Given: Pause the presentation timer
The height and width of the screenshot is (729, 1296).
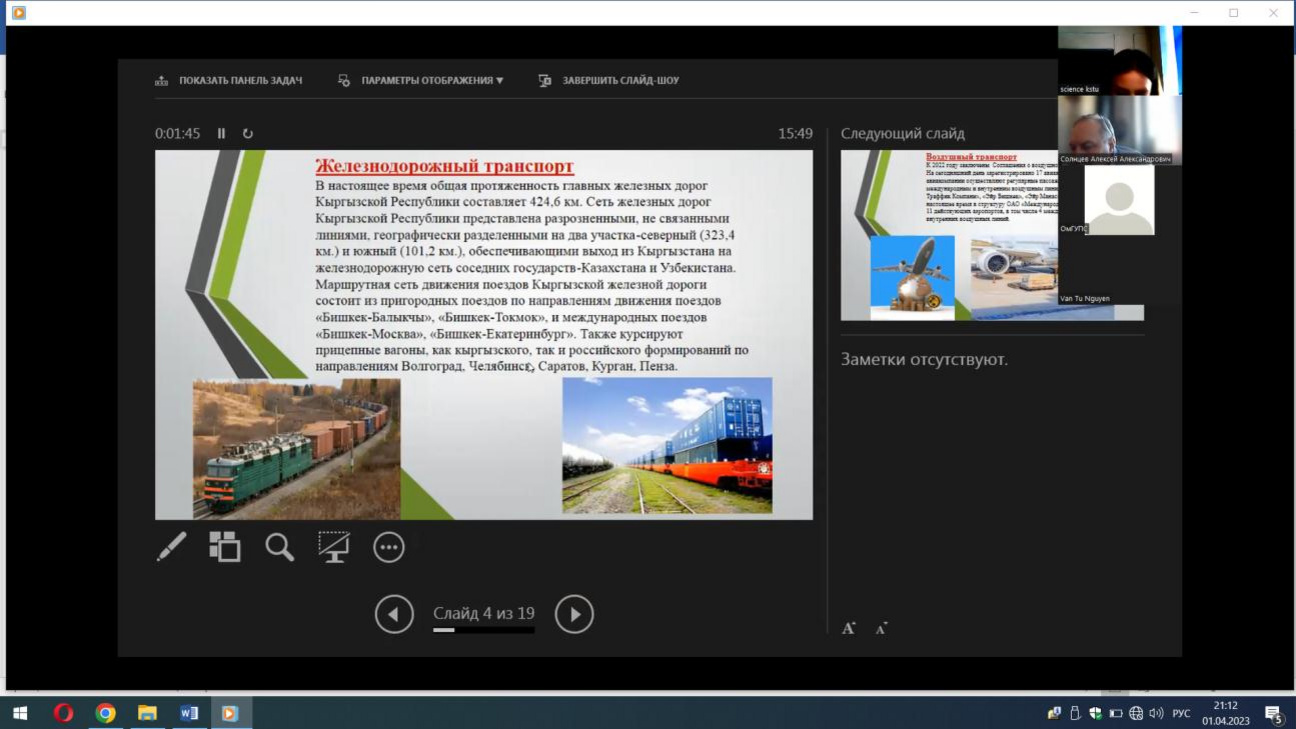Looking at the screenshot, I should pos(222,134).
